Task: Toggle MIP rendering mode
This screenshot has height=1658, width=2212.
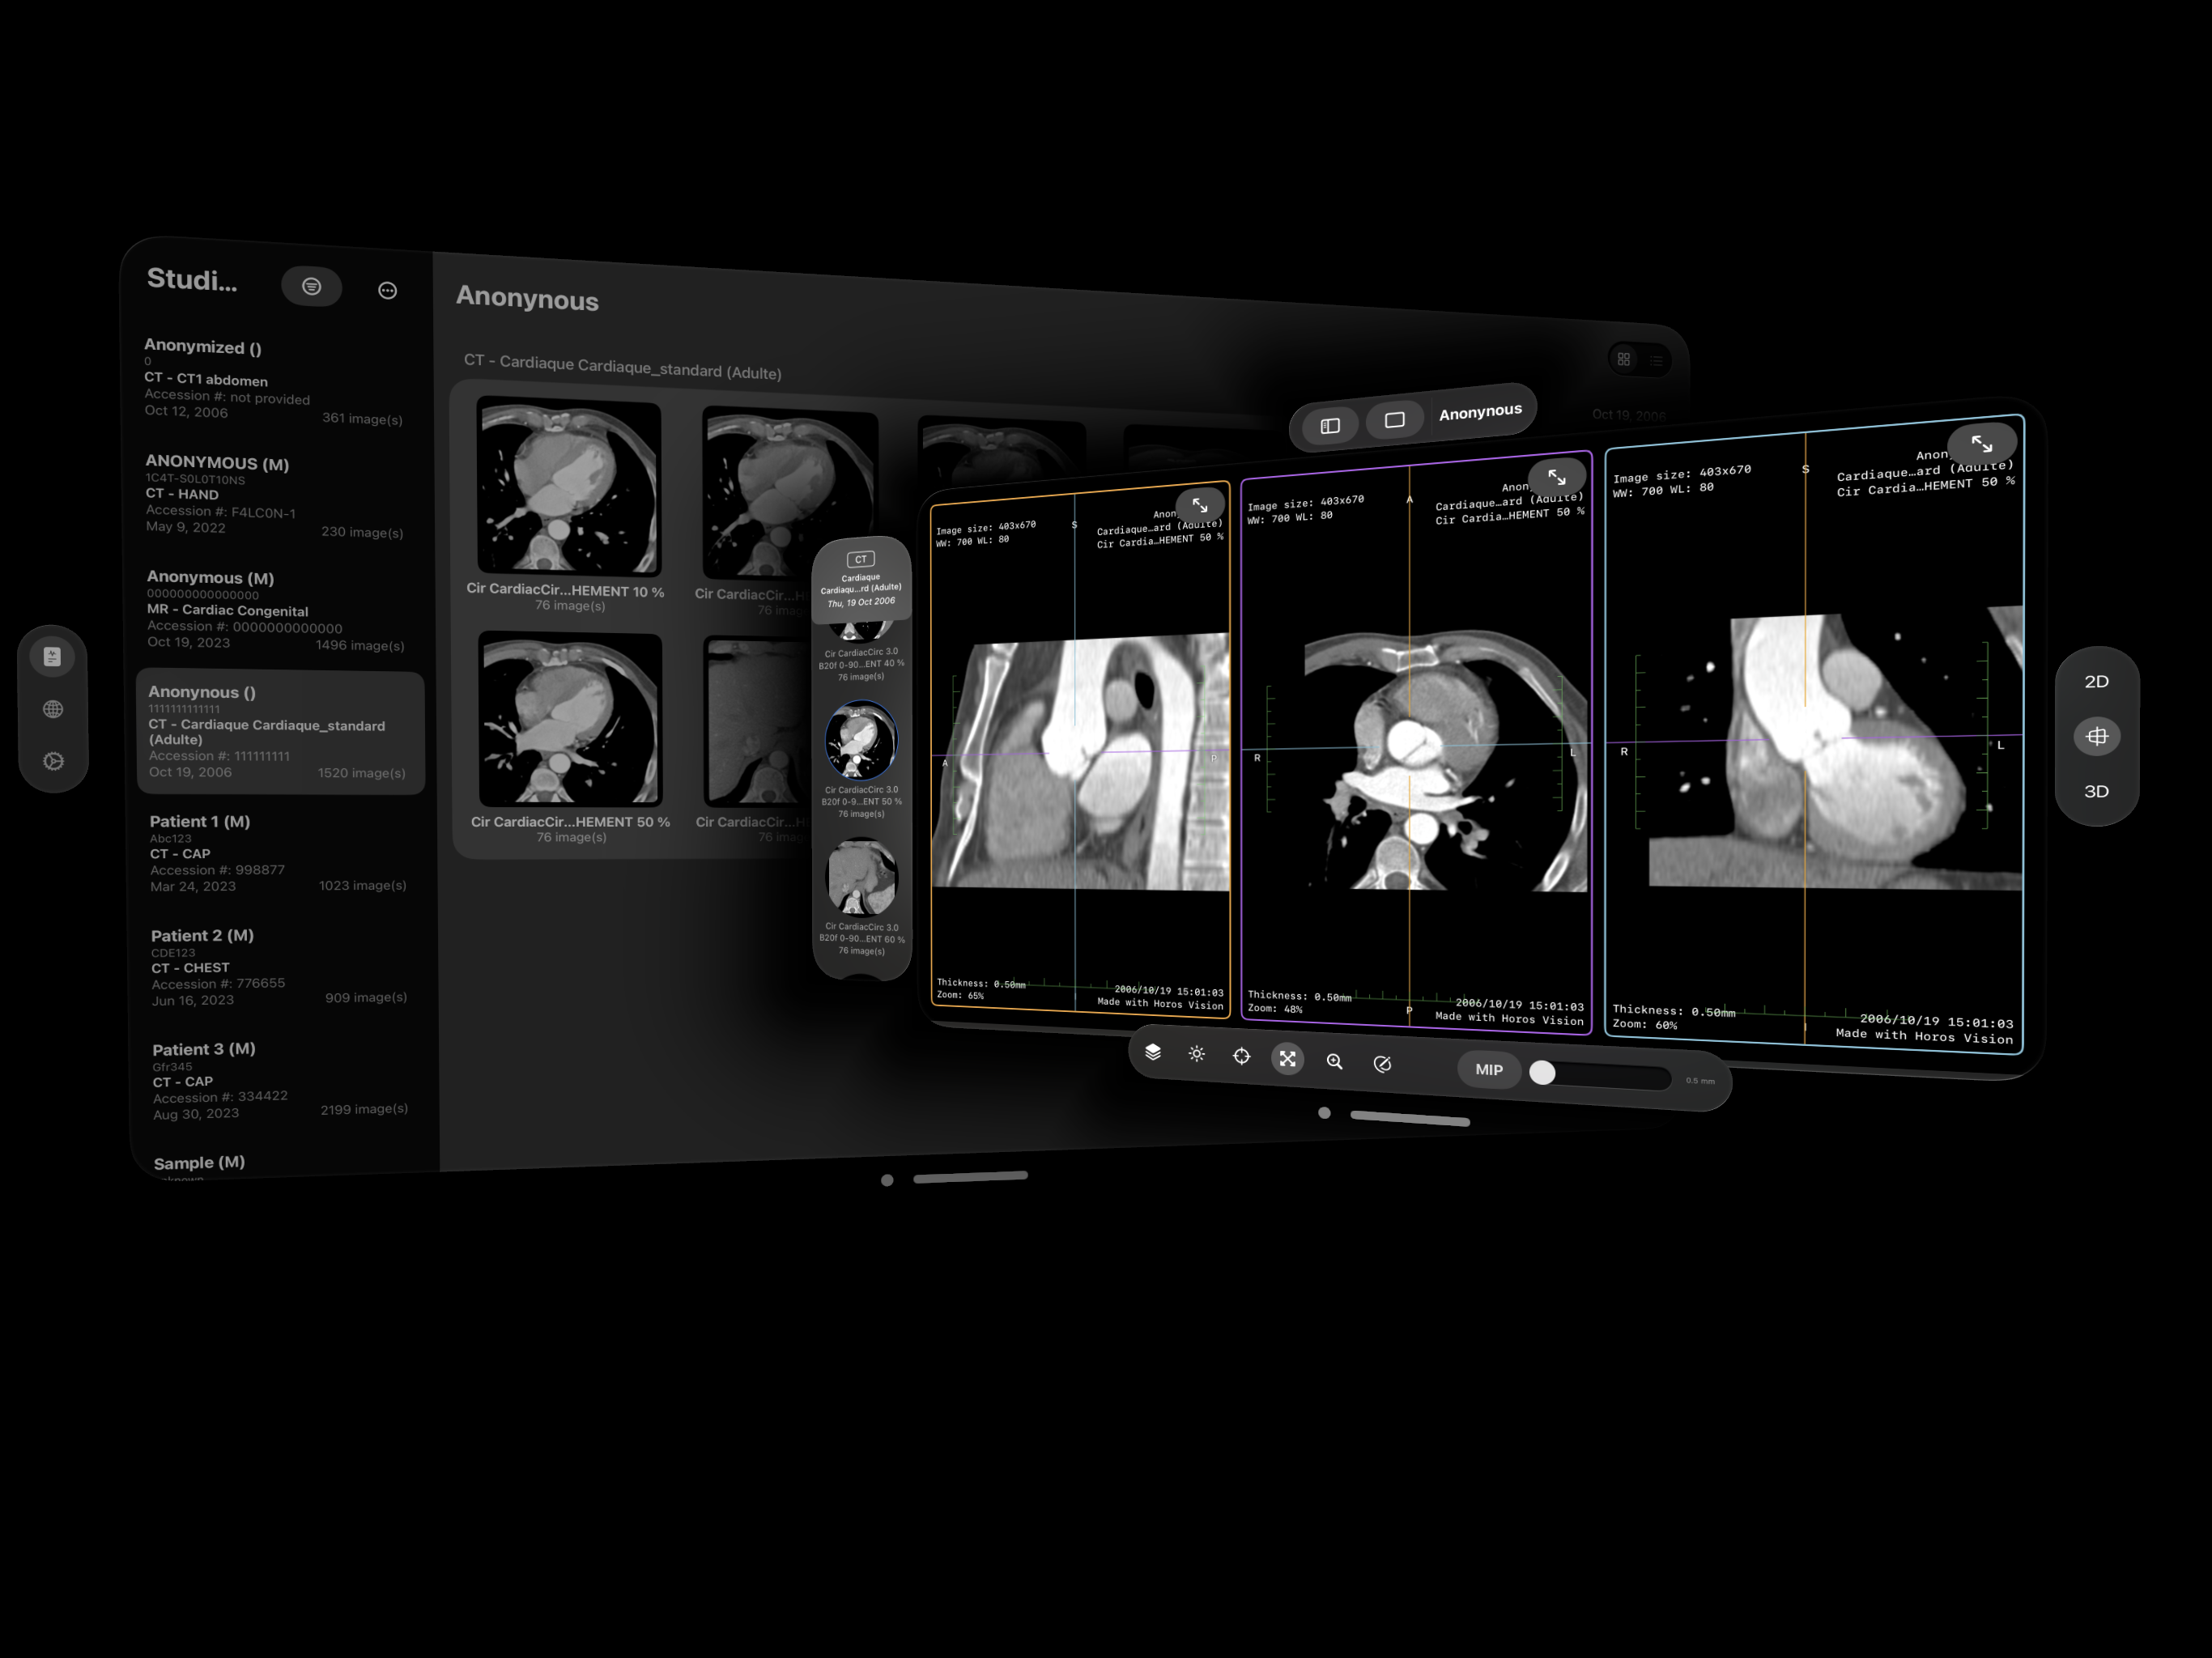Action: (1489, 1070)
